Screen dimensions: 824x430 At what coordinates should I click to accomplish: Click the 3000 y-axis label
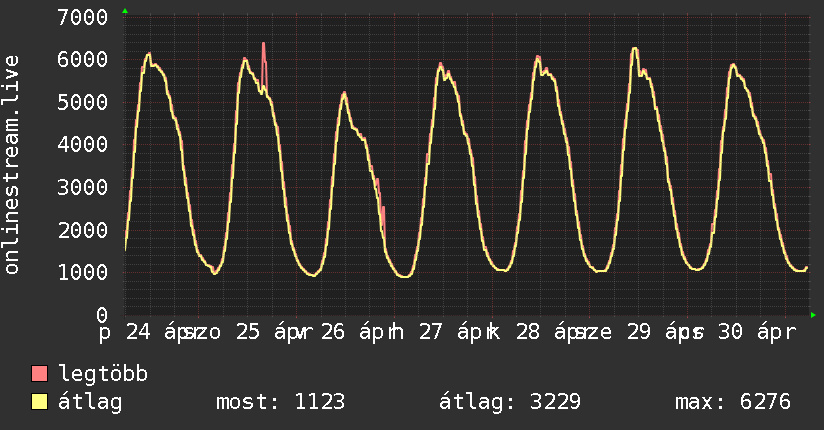pos(83,187)
